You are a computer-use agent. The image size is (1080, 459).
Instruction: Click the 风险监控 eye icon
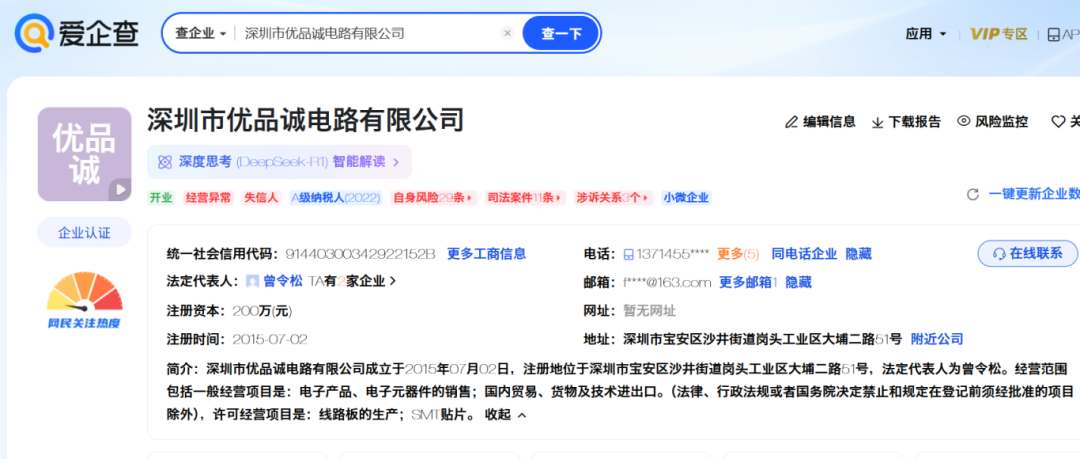964,121
